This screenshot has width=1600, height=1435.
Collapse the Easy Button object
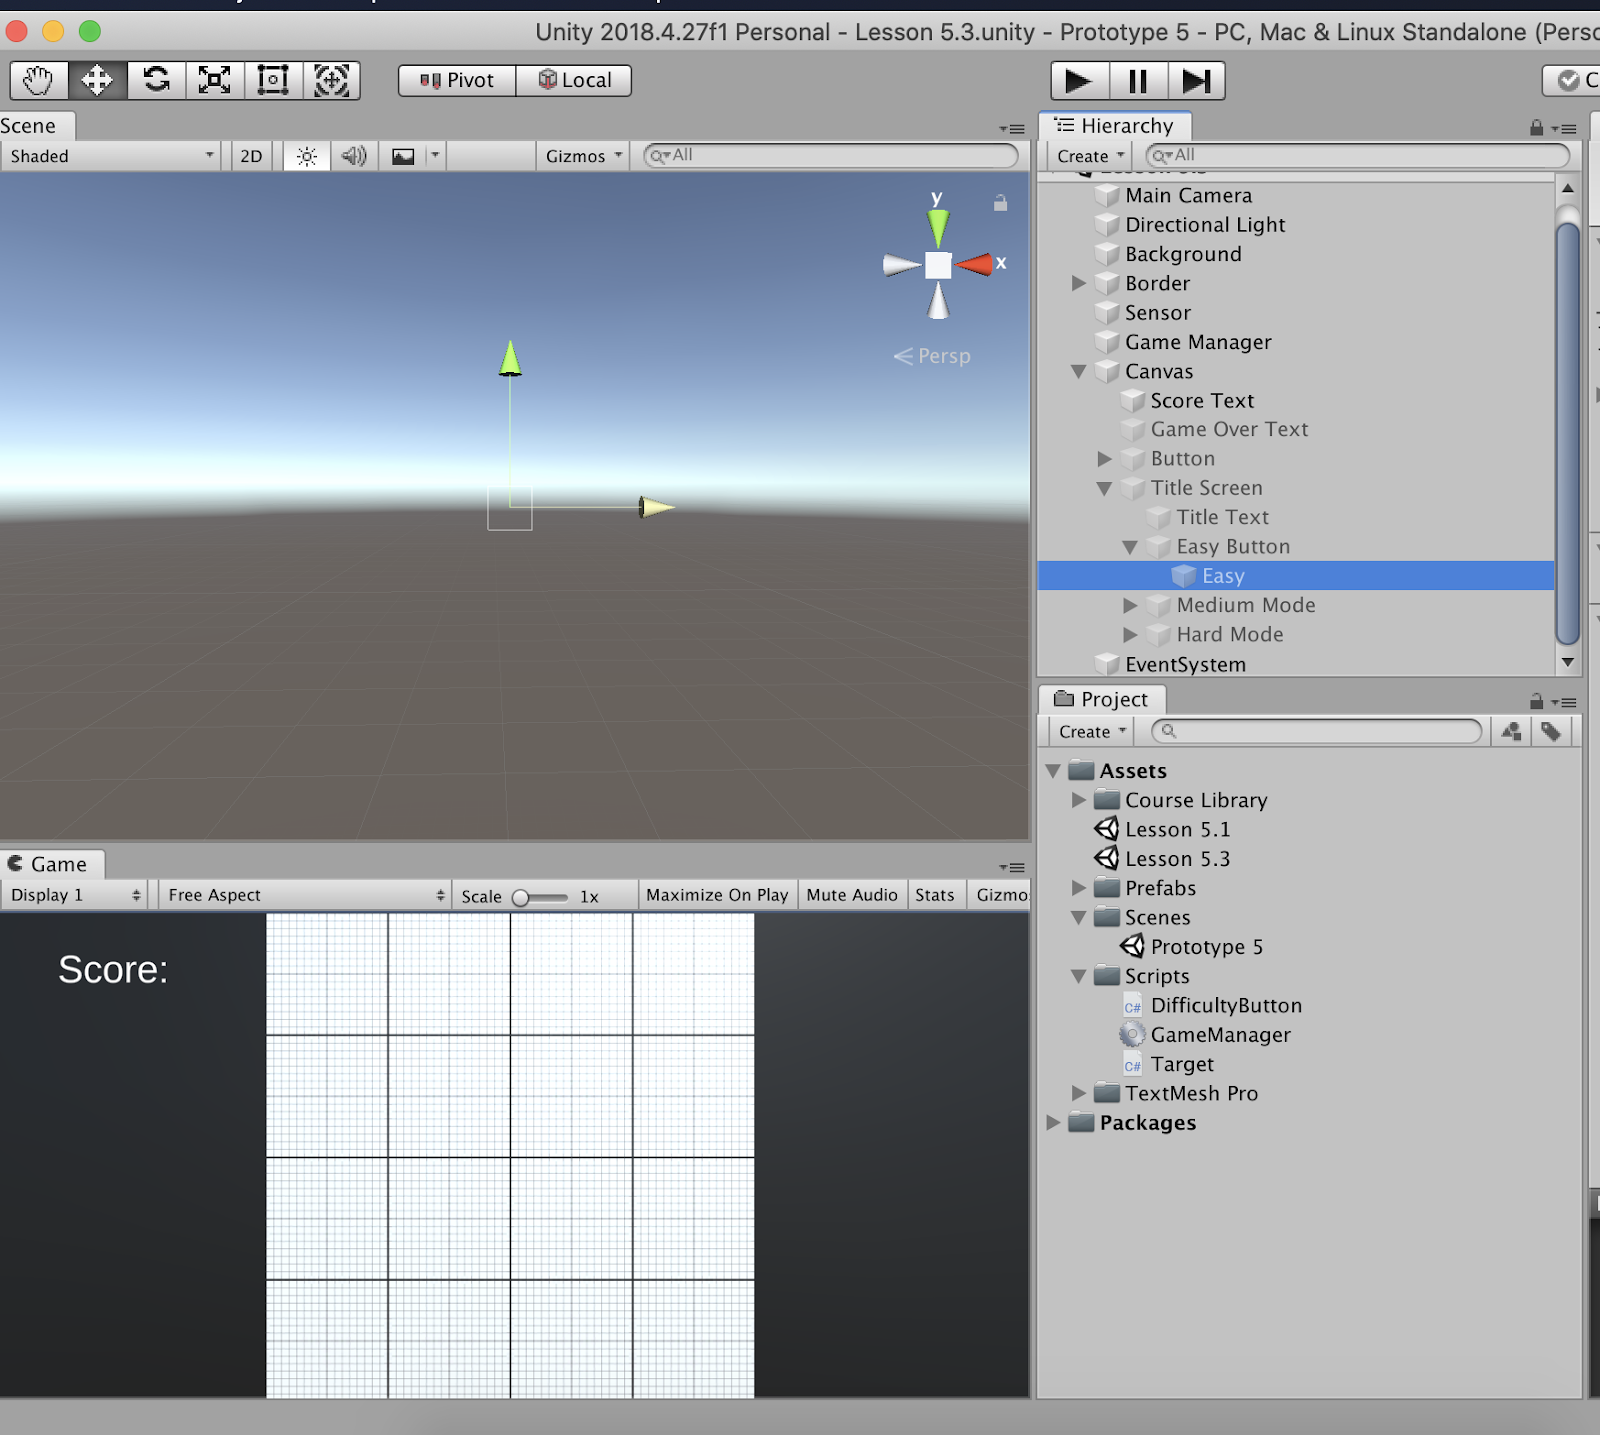click(1130, 547)
